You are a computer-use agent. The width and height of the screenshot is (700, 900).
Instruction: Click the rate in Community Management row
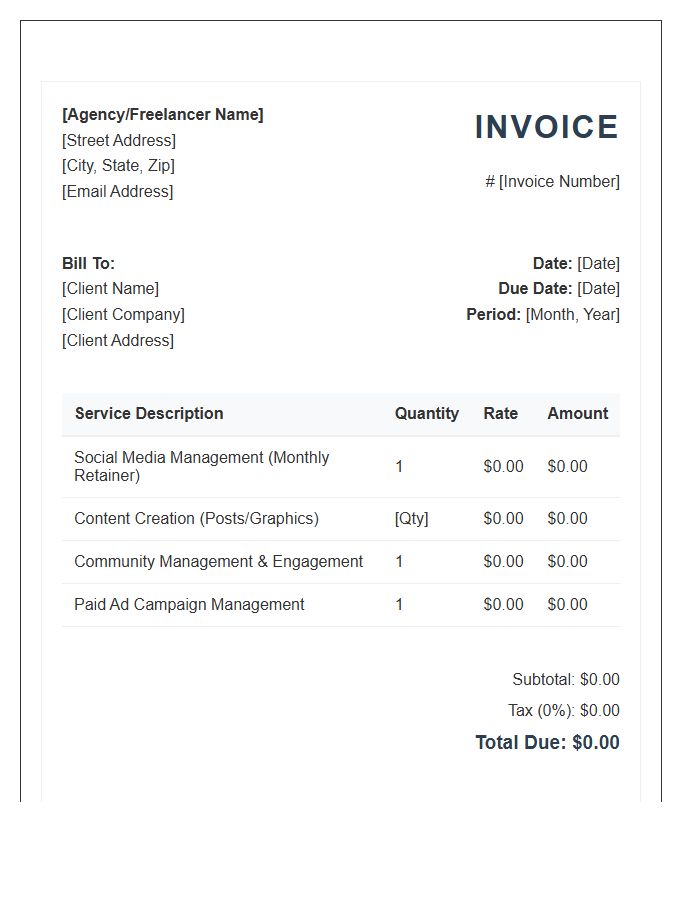(x=503, y=562)
